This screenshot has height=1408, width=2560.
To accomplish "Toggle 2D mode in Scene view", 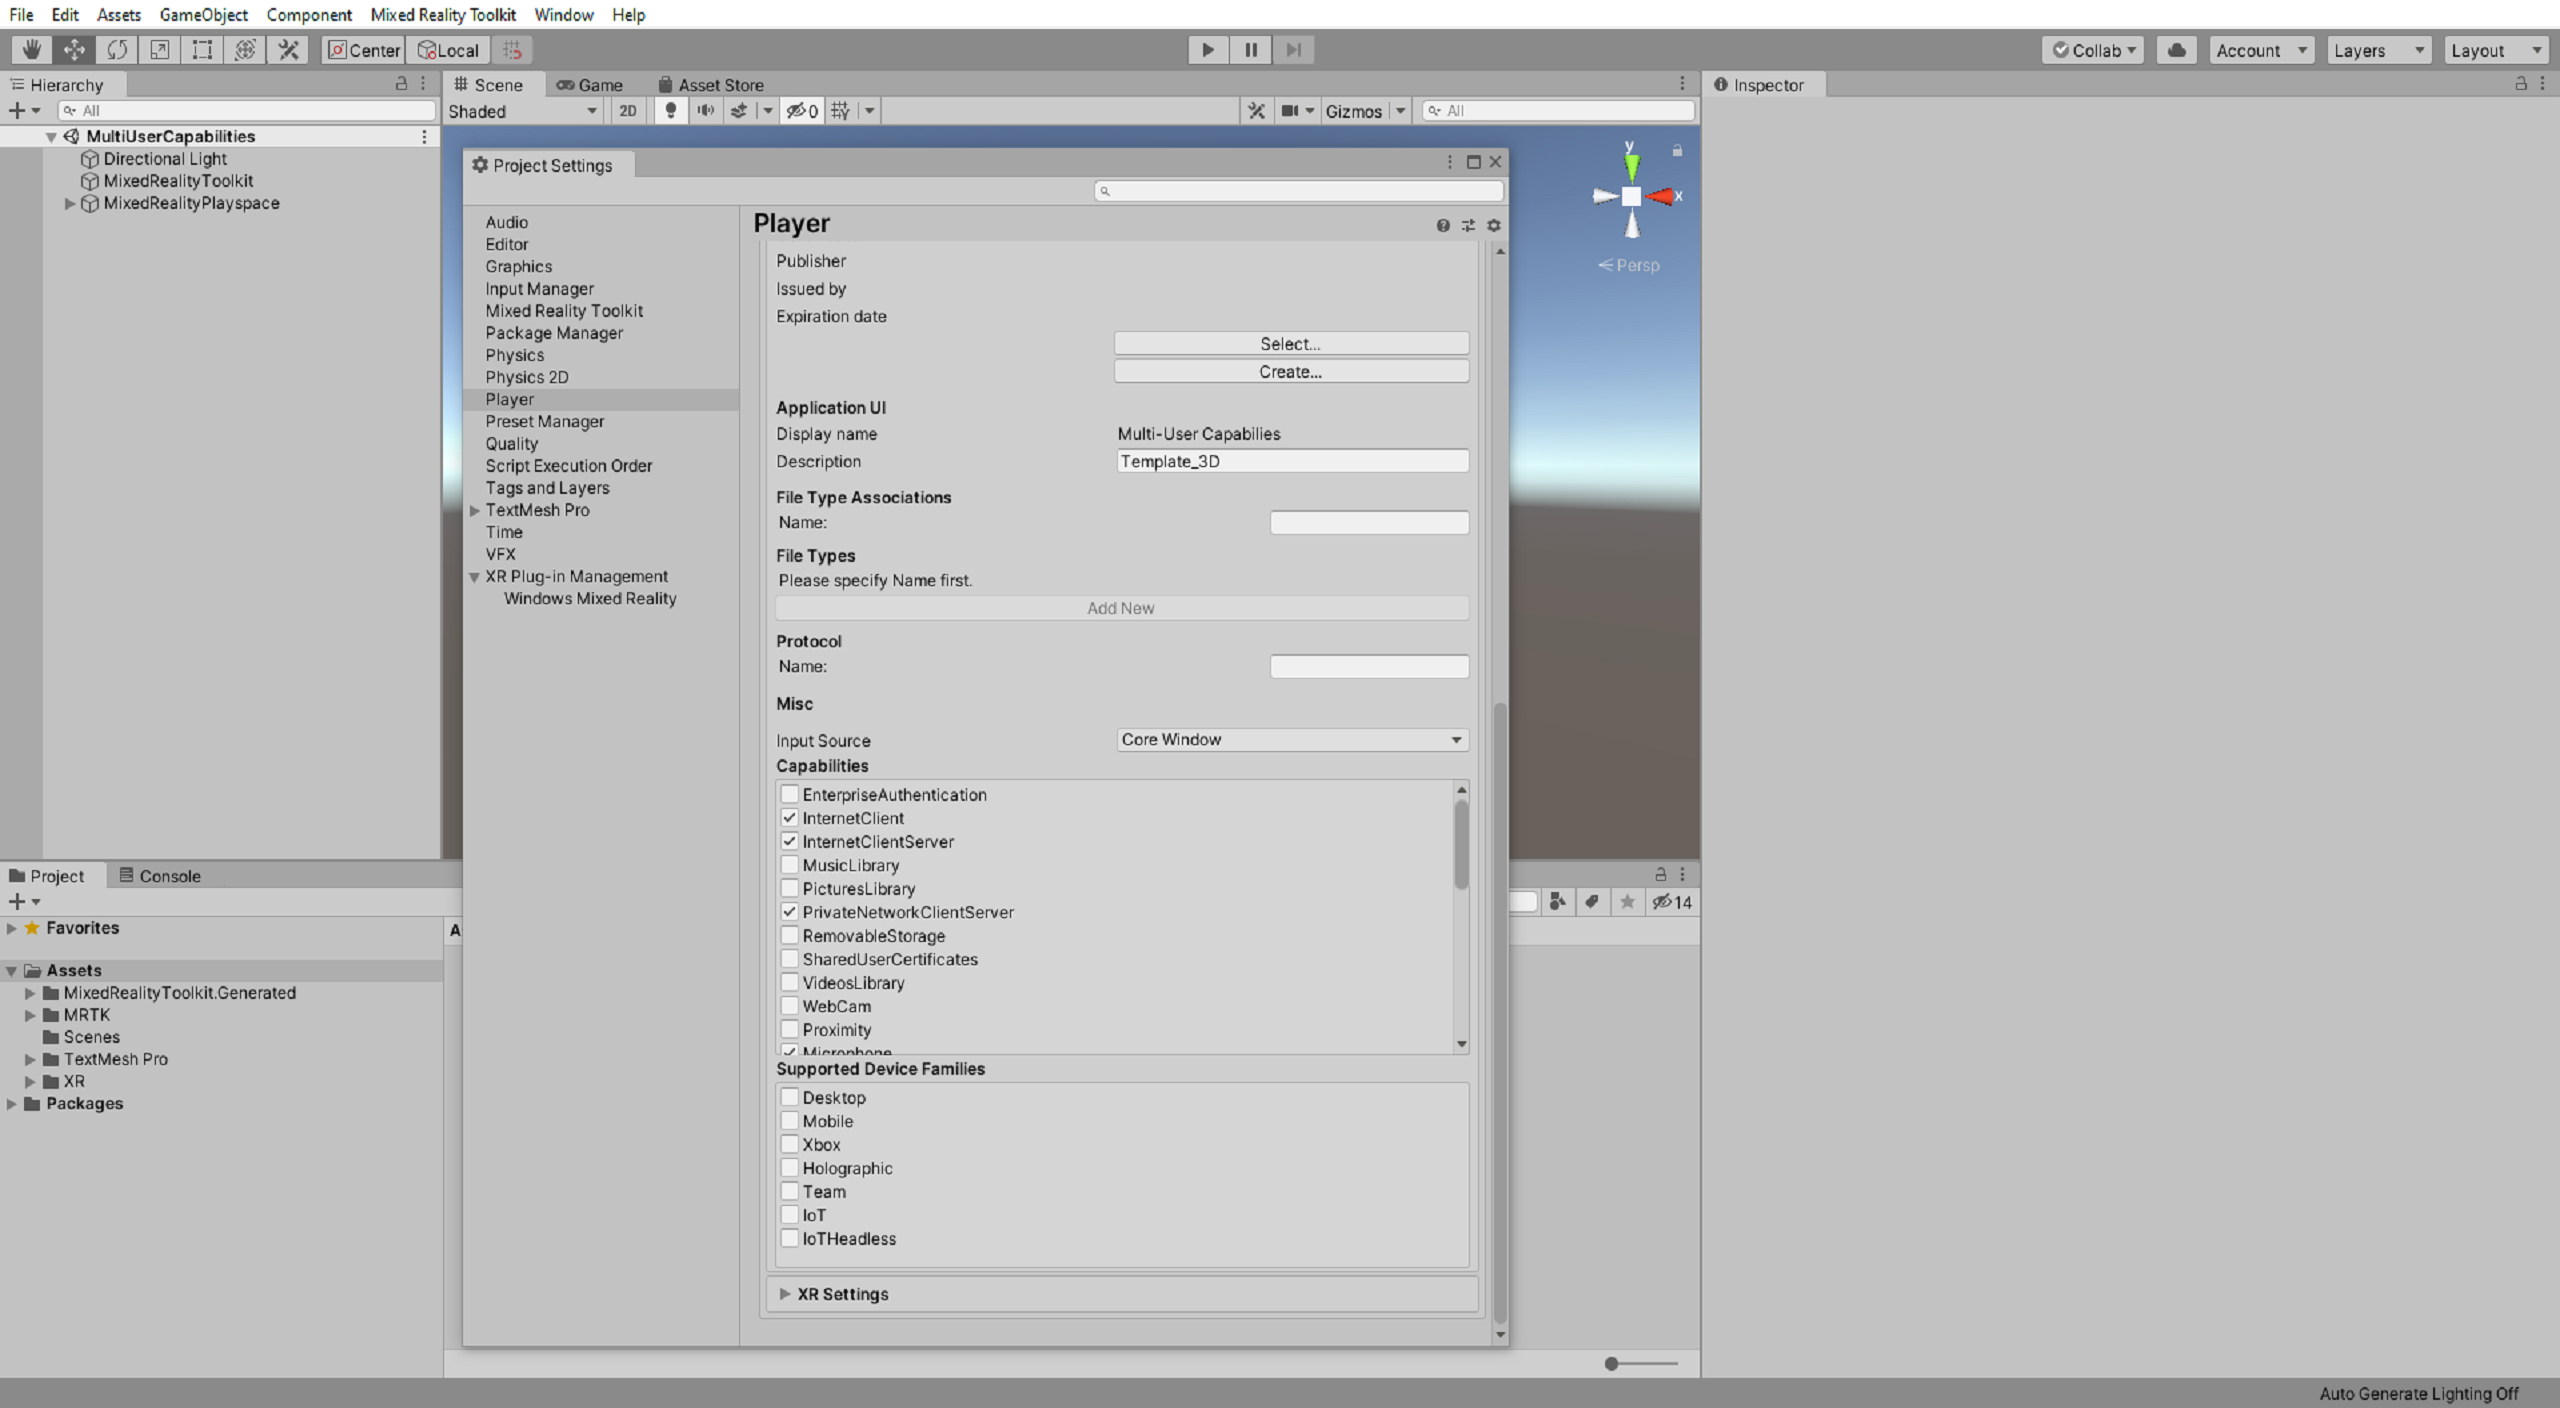I will [x=627, y=109].
